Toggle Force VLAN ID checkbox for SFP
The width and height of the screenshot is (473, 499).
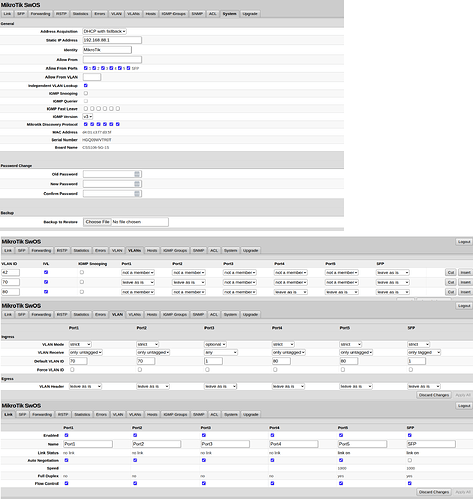pos(411,370)
